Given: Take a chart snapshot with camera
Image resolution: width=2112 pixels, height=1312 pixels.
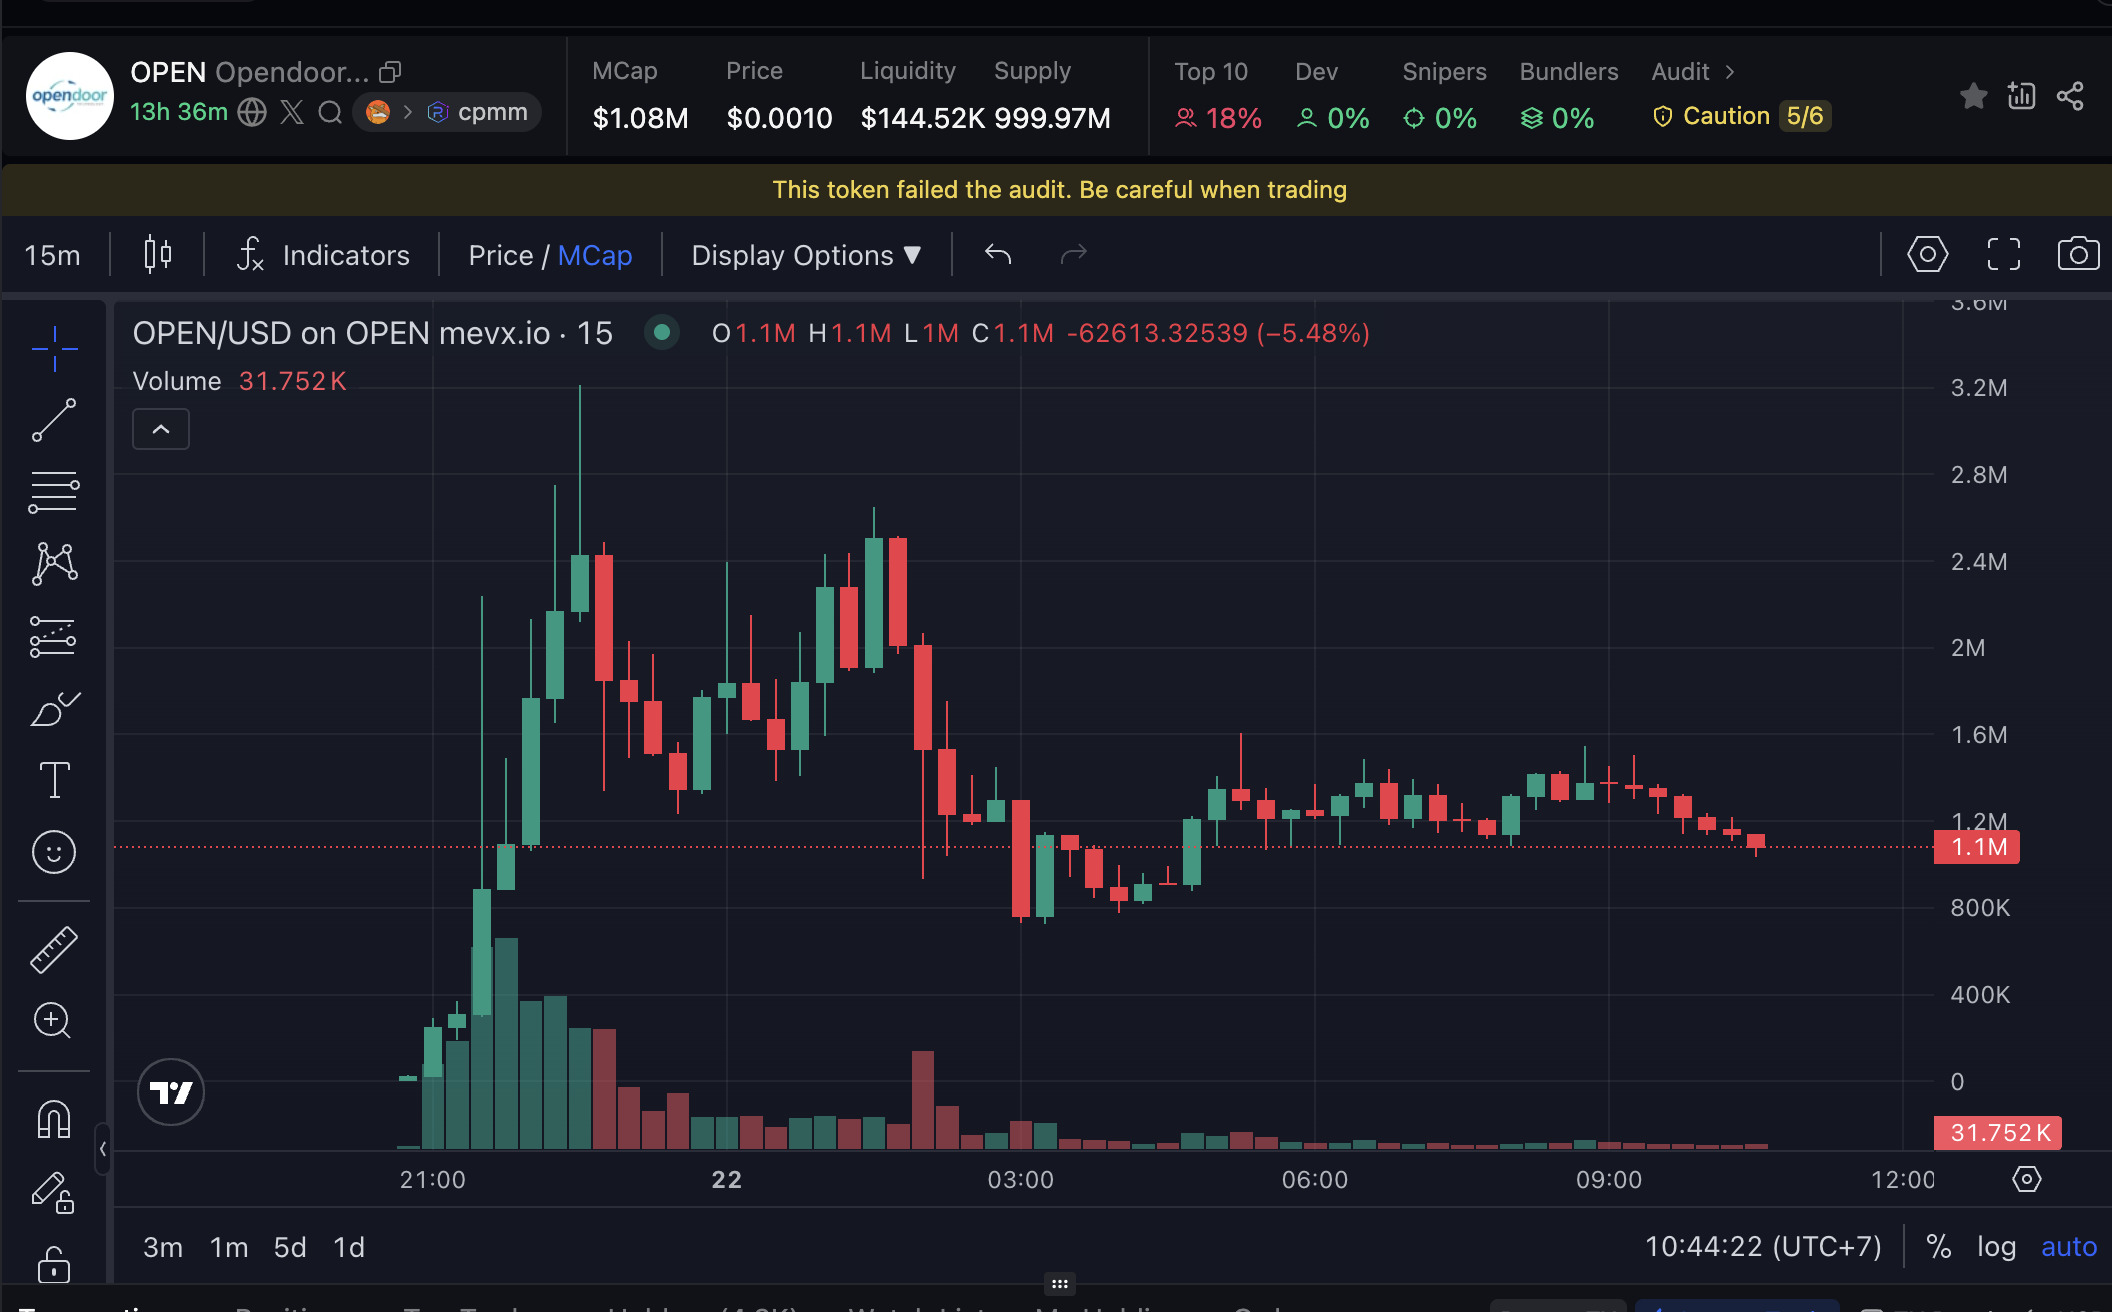Looking at the screenshot, I should click(2078, 254).
